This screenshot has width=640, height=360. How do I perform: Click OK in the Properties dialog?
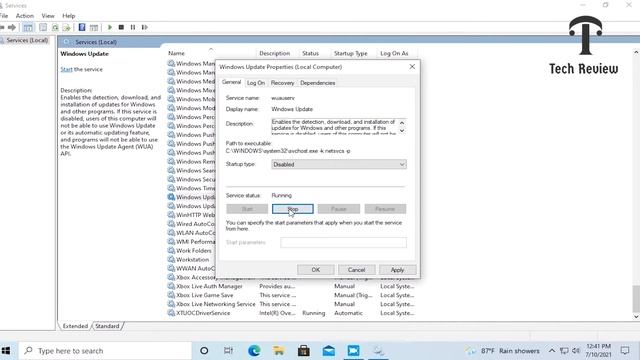pos(316,270)
